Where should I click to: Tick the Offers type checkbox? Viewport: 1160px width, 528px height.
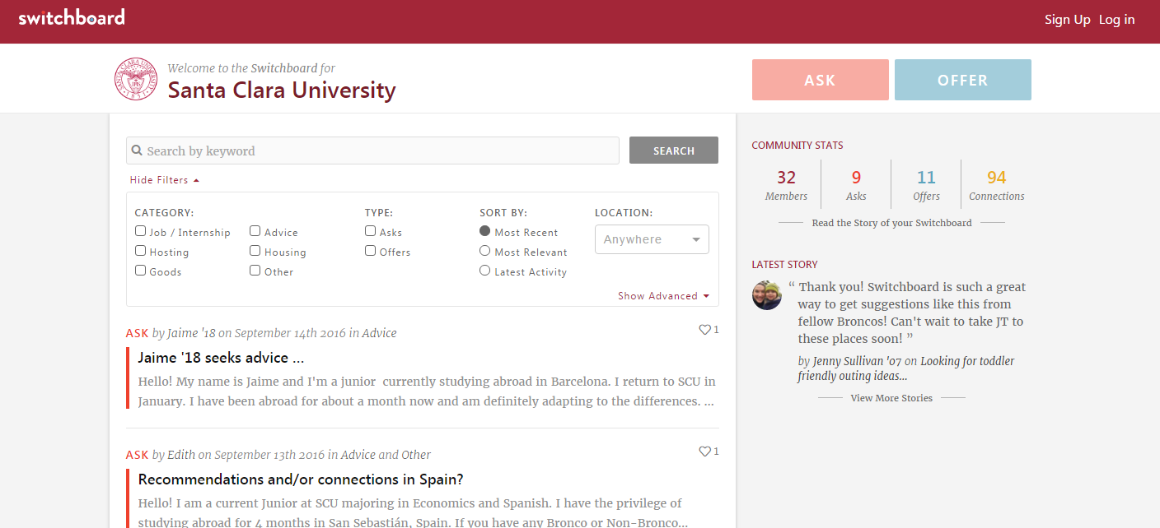coord(371,251)
